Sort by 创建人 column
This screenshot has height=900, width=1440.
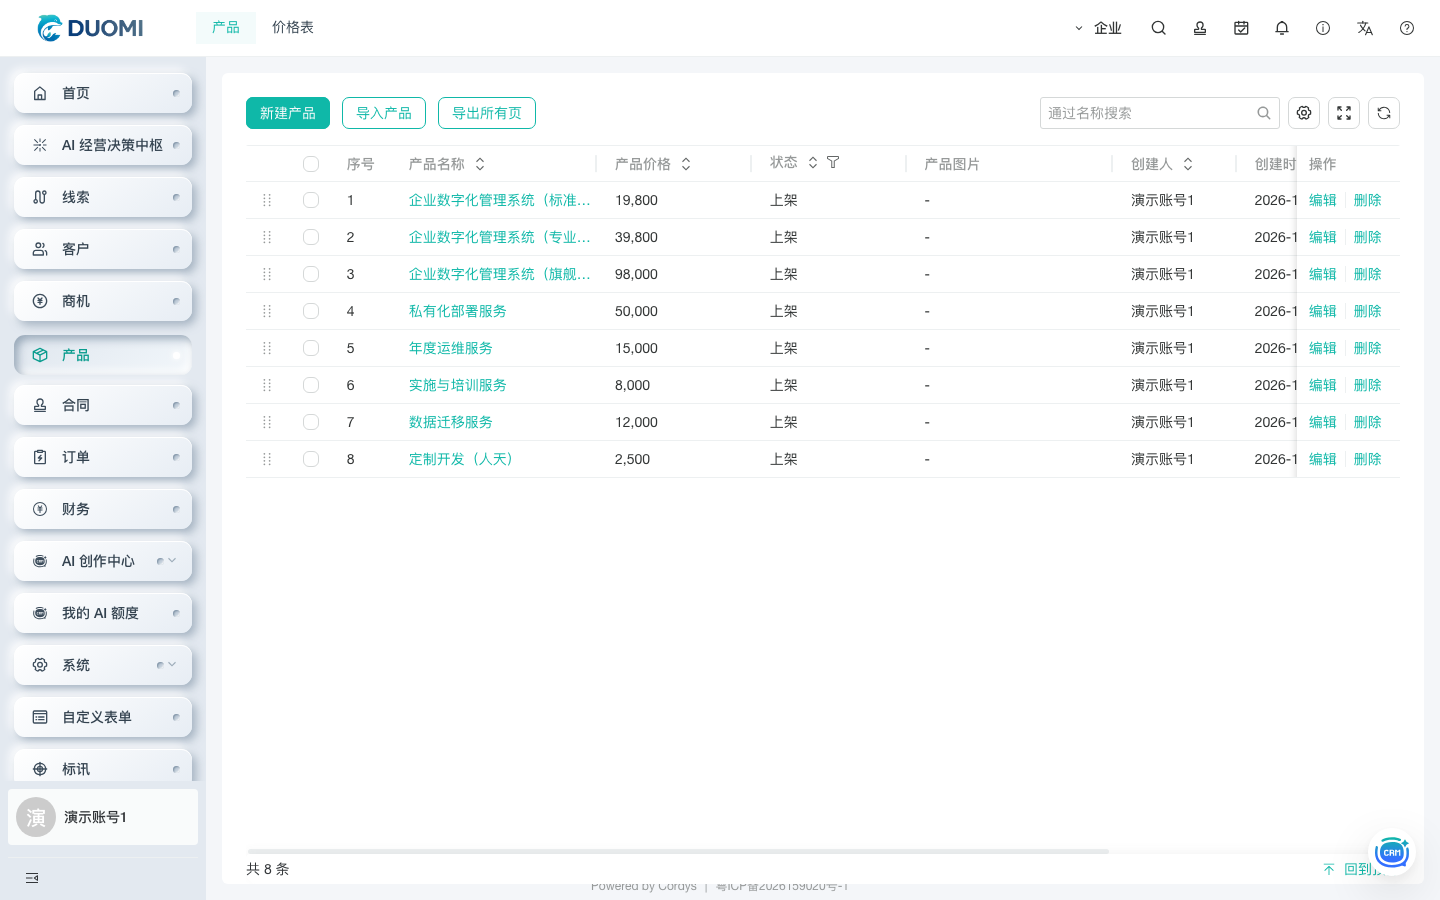pyautogui.click(x=1188, y=164)
